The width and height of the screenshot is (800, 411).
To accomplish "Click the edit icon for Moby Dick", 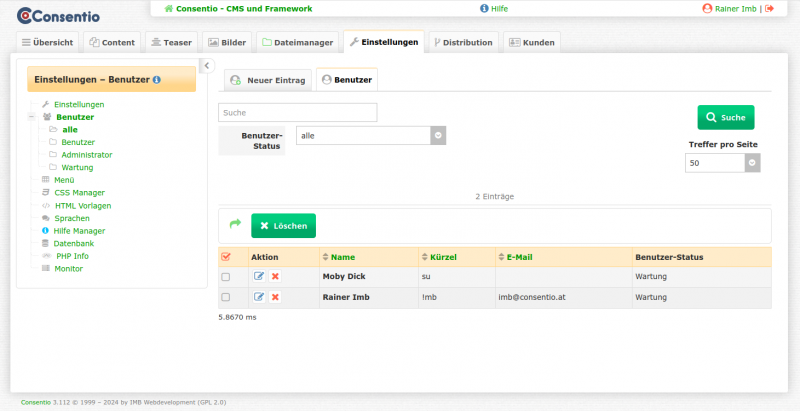I will click(260, 276).
